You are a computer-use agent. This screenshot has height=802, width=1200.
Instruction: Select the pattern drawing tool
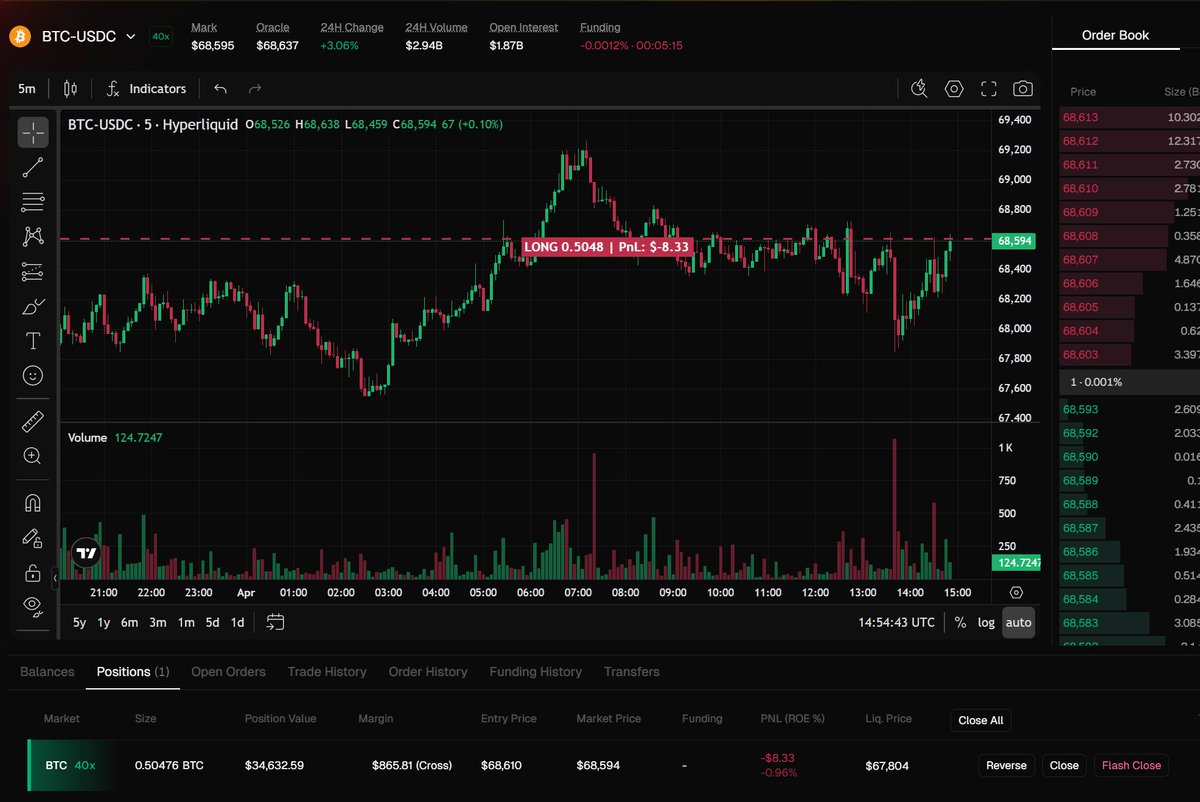pos(33,236)
